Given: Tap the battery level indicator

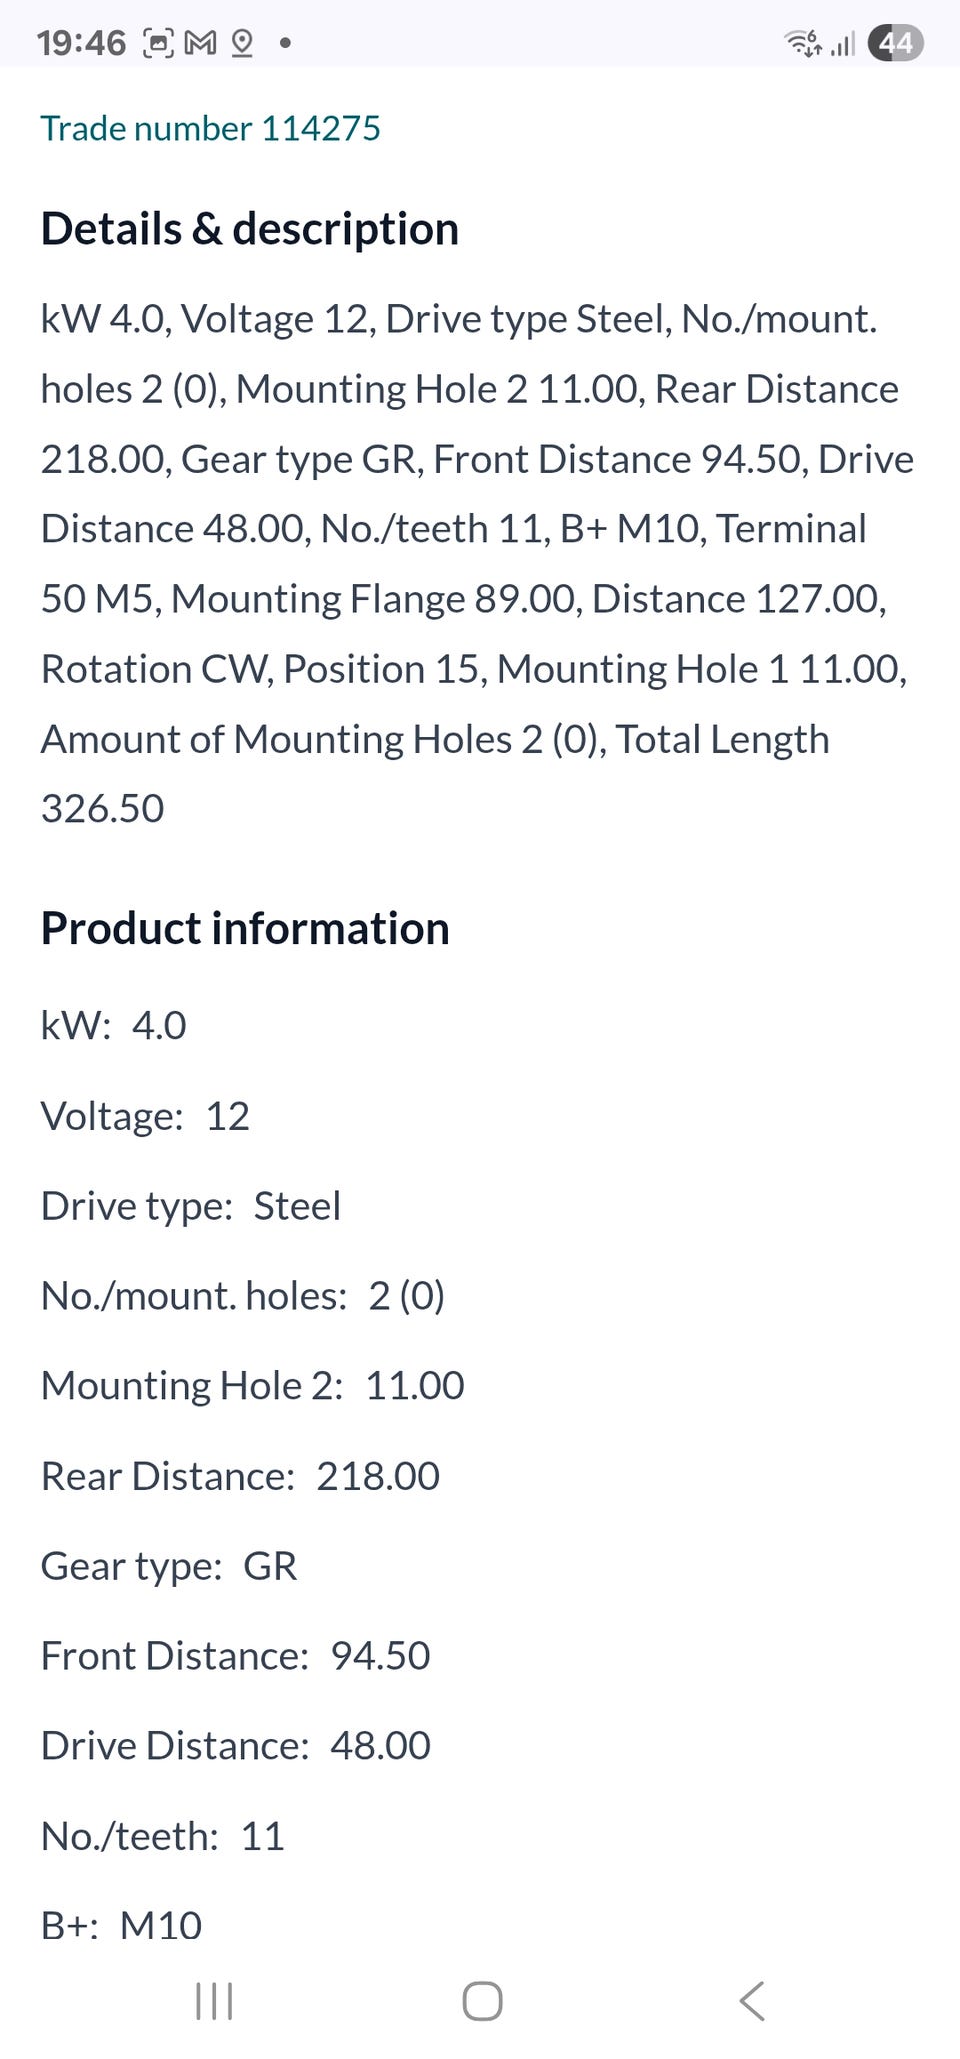Looking at the screenshot, I should tap(896, 43).
